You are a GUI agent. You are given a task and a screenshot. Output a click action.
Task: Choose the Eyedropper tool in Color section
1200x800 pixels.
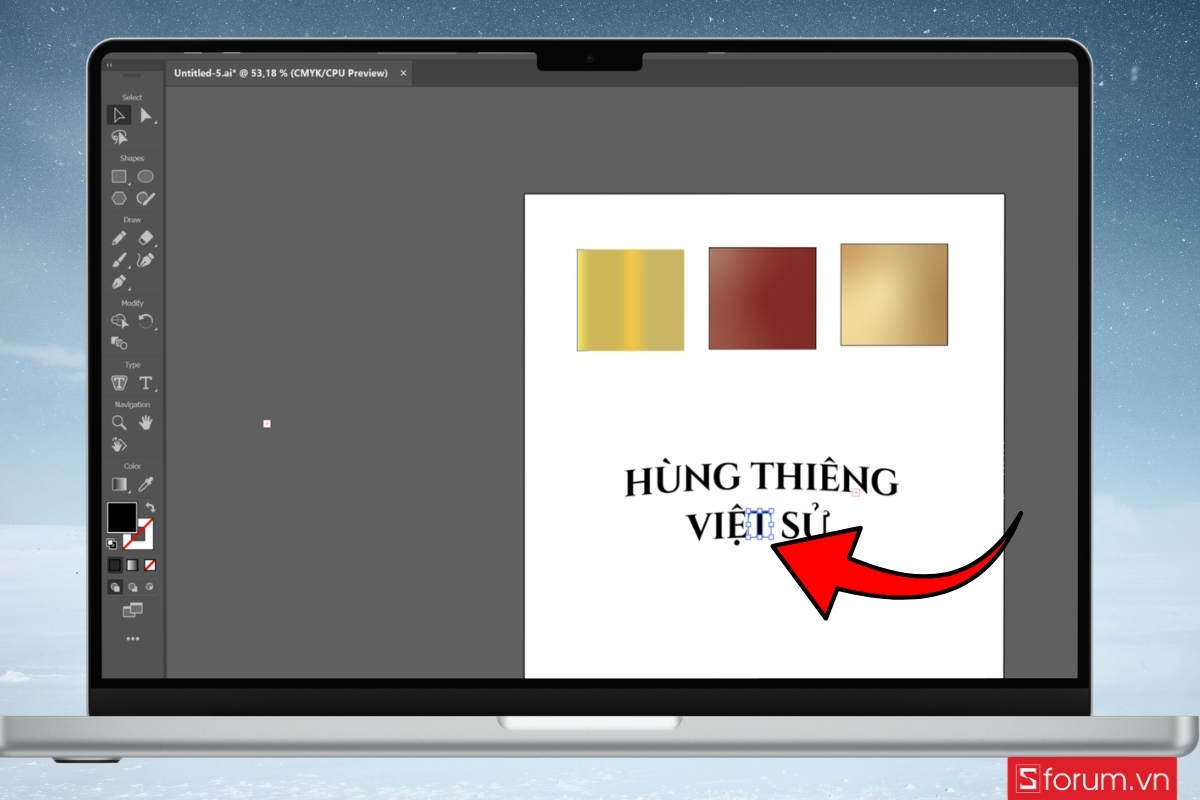146,484
